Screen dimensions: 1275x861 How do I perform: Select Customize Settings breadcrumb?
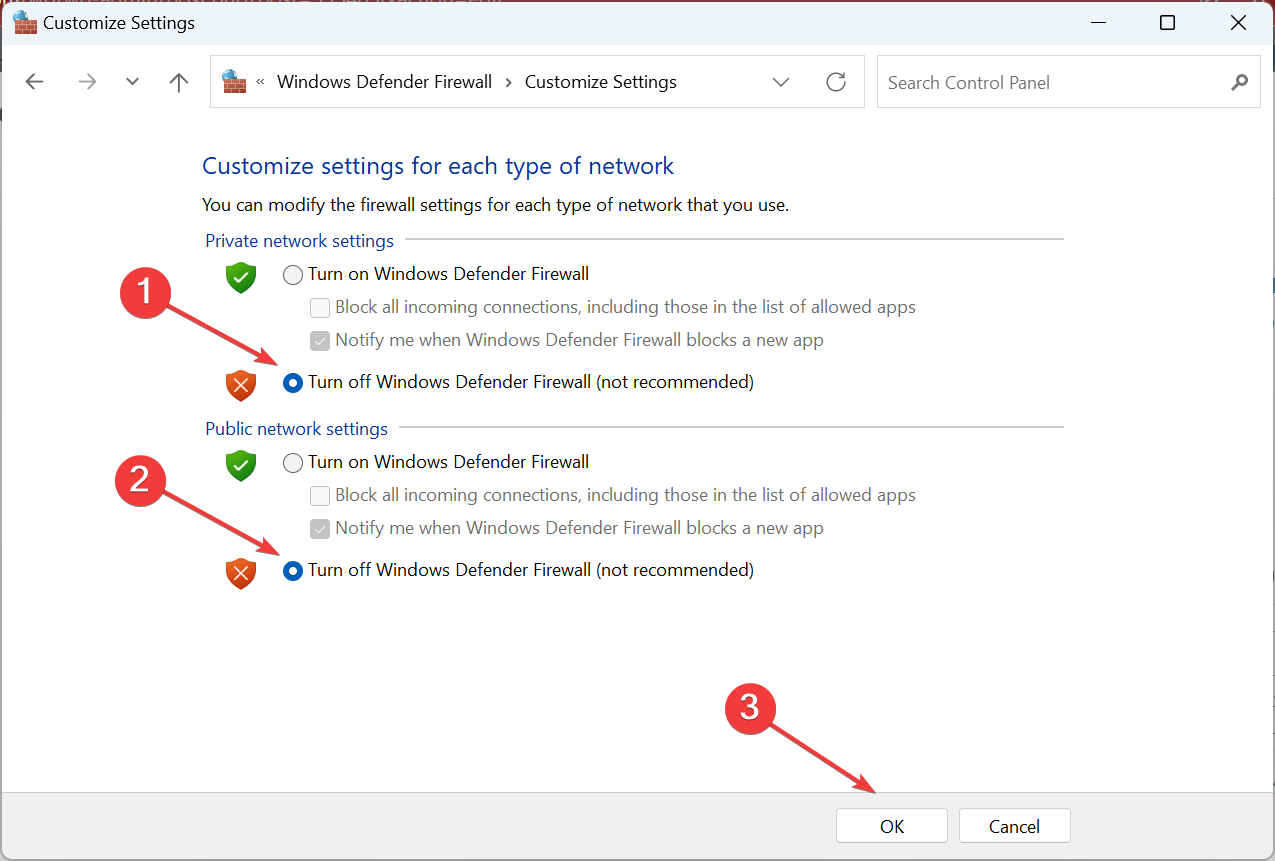click(601, 82)
